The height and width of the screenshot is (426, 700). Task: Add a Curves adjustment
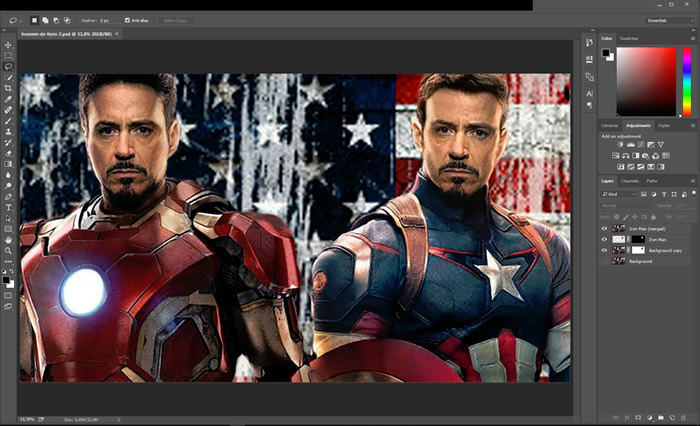pyautogui.click(x=641, y=145)
